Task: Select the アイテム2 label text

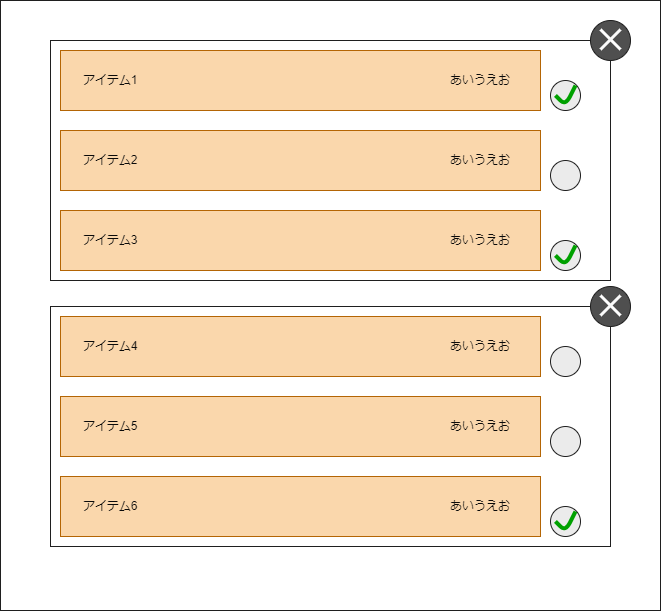Action: [x=110, y=160]
